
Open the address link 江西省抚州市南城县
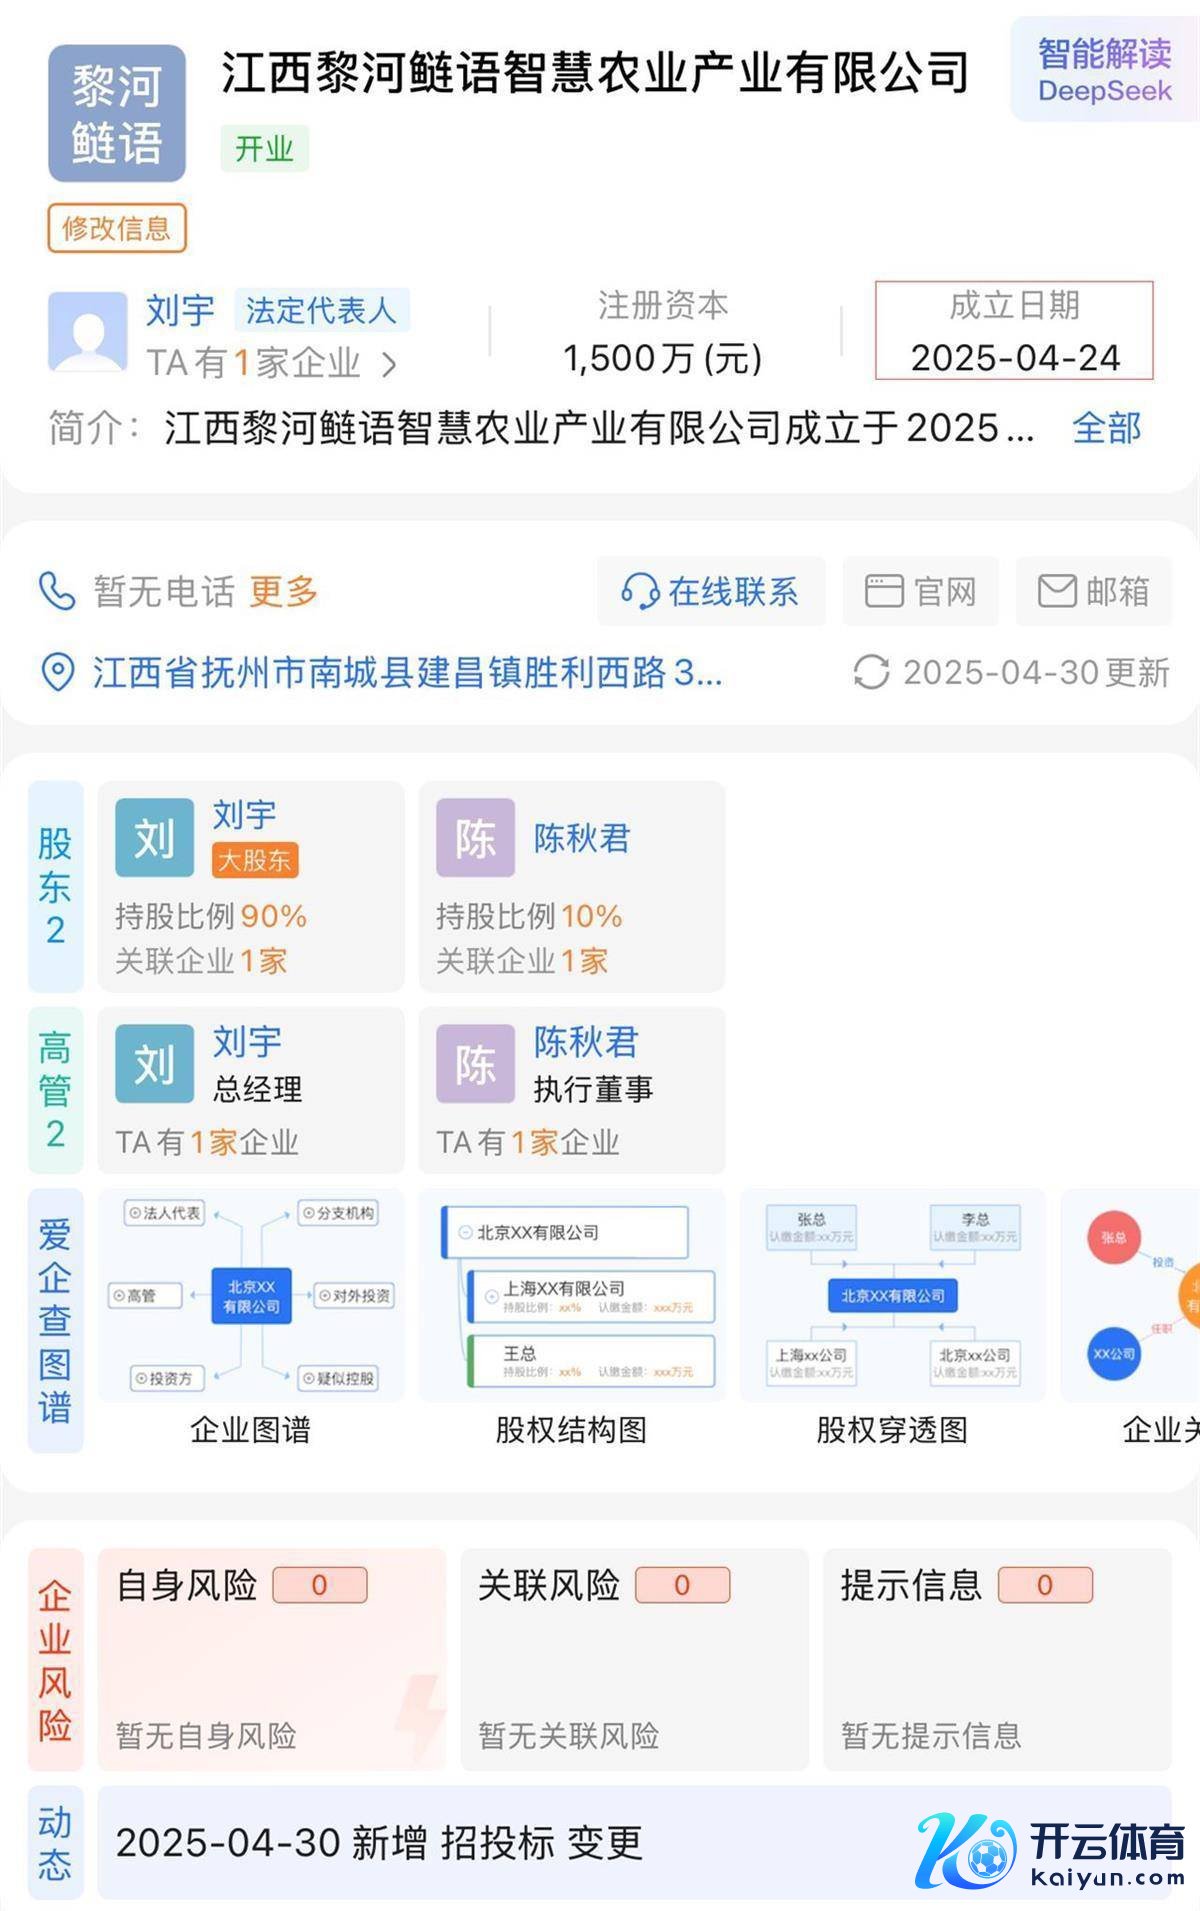coord(406,673)
